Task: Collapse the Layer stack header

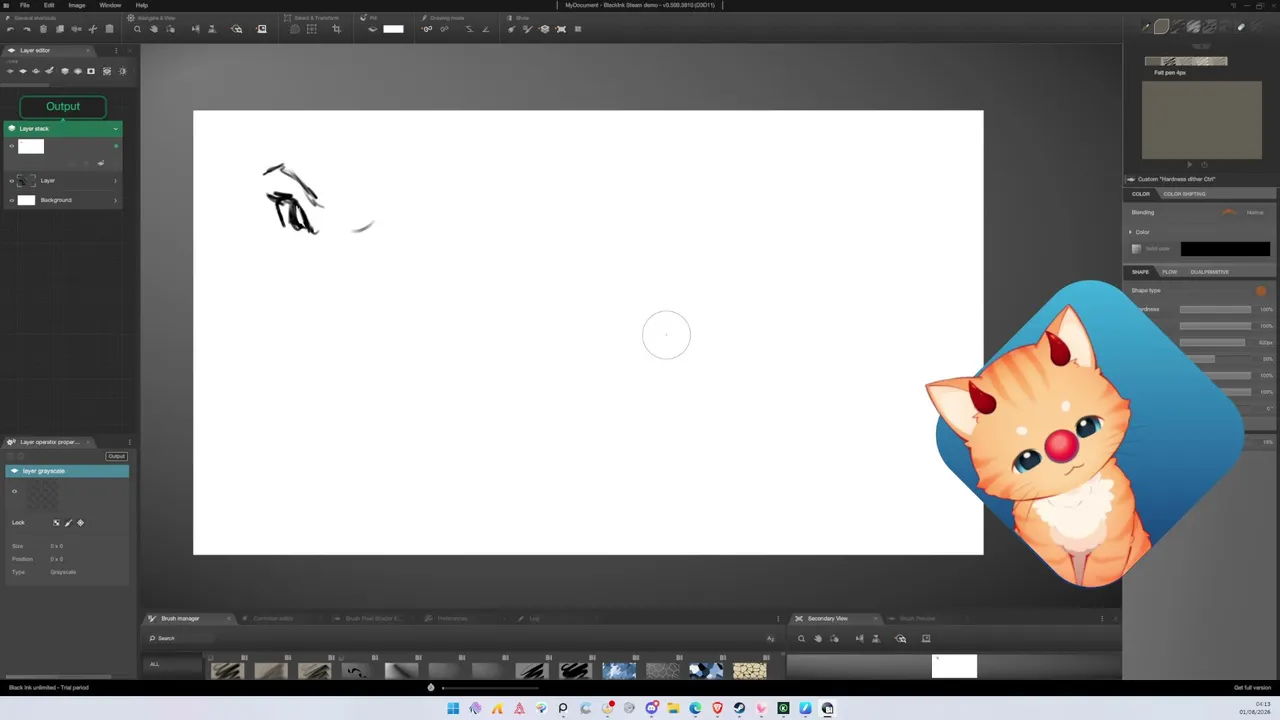Action: 115,128
